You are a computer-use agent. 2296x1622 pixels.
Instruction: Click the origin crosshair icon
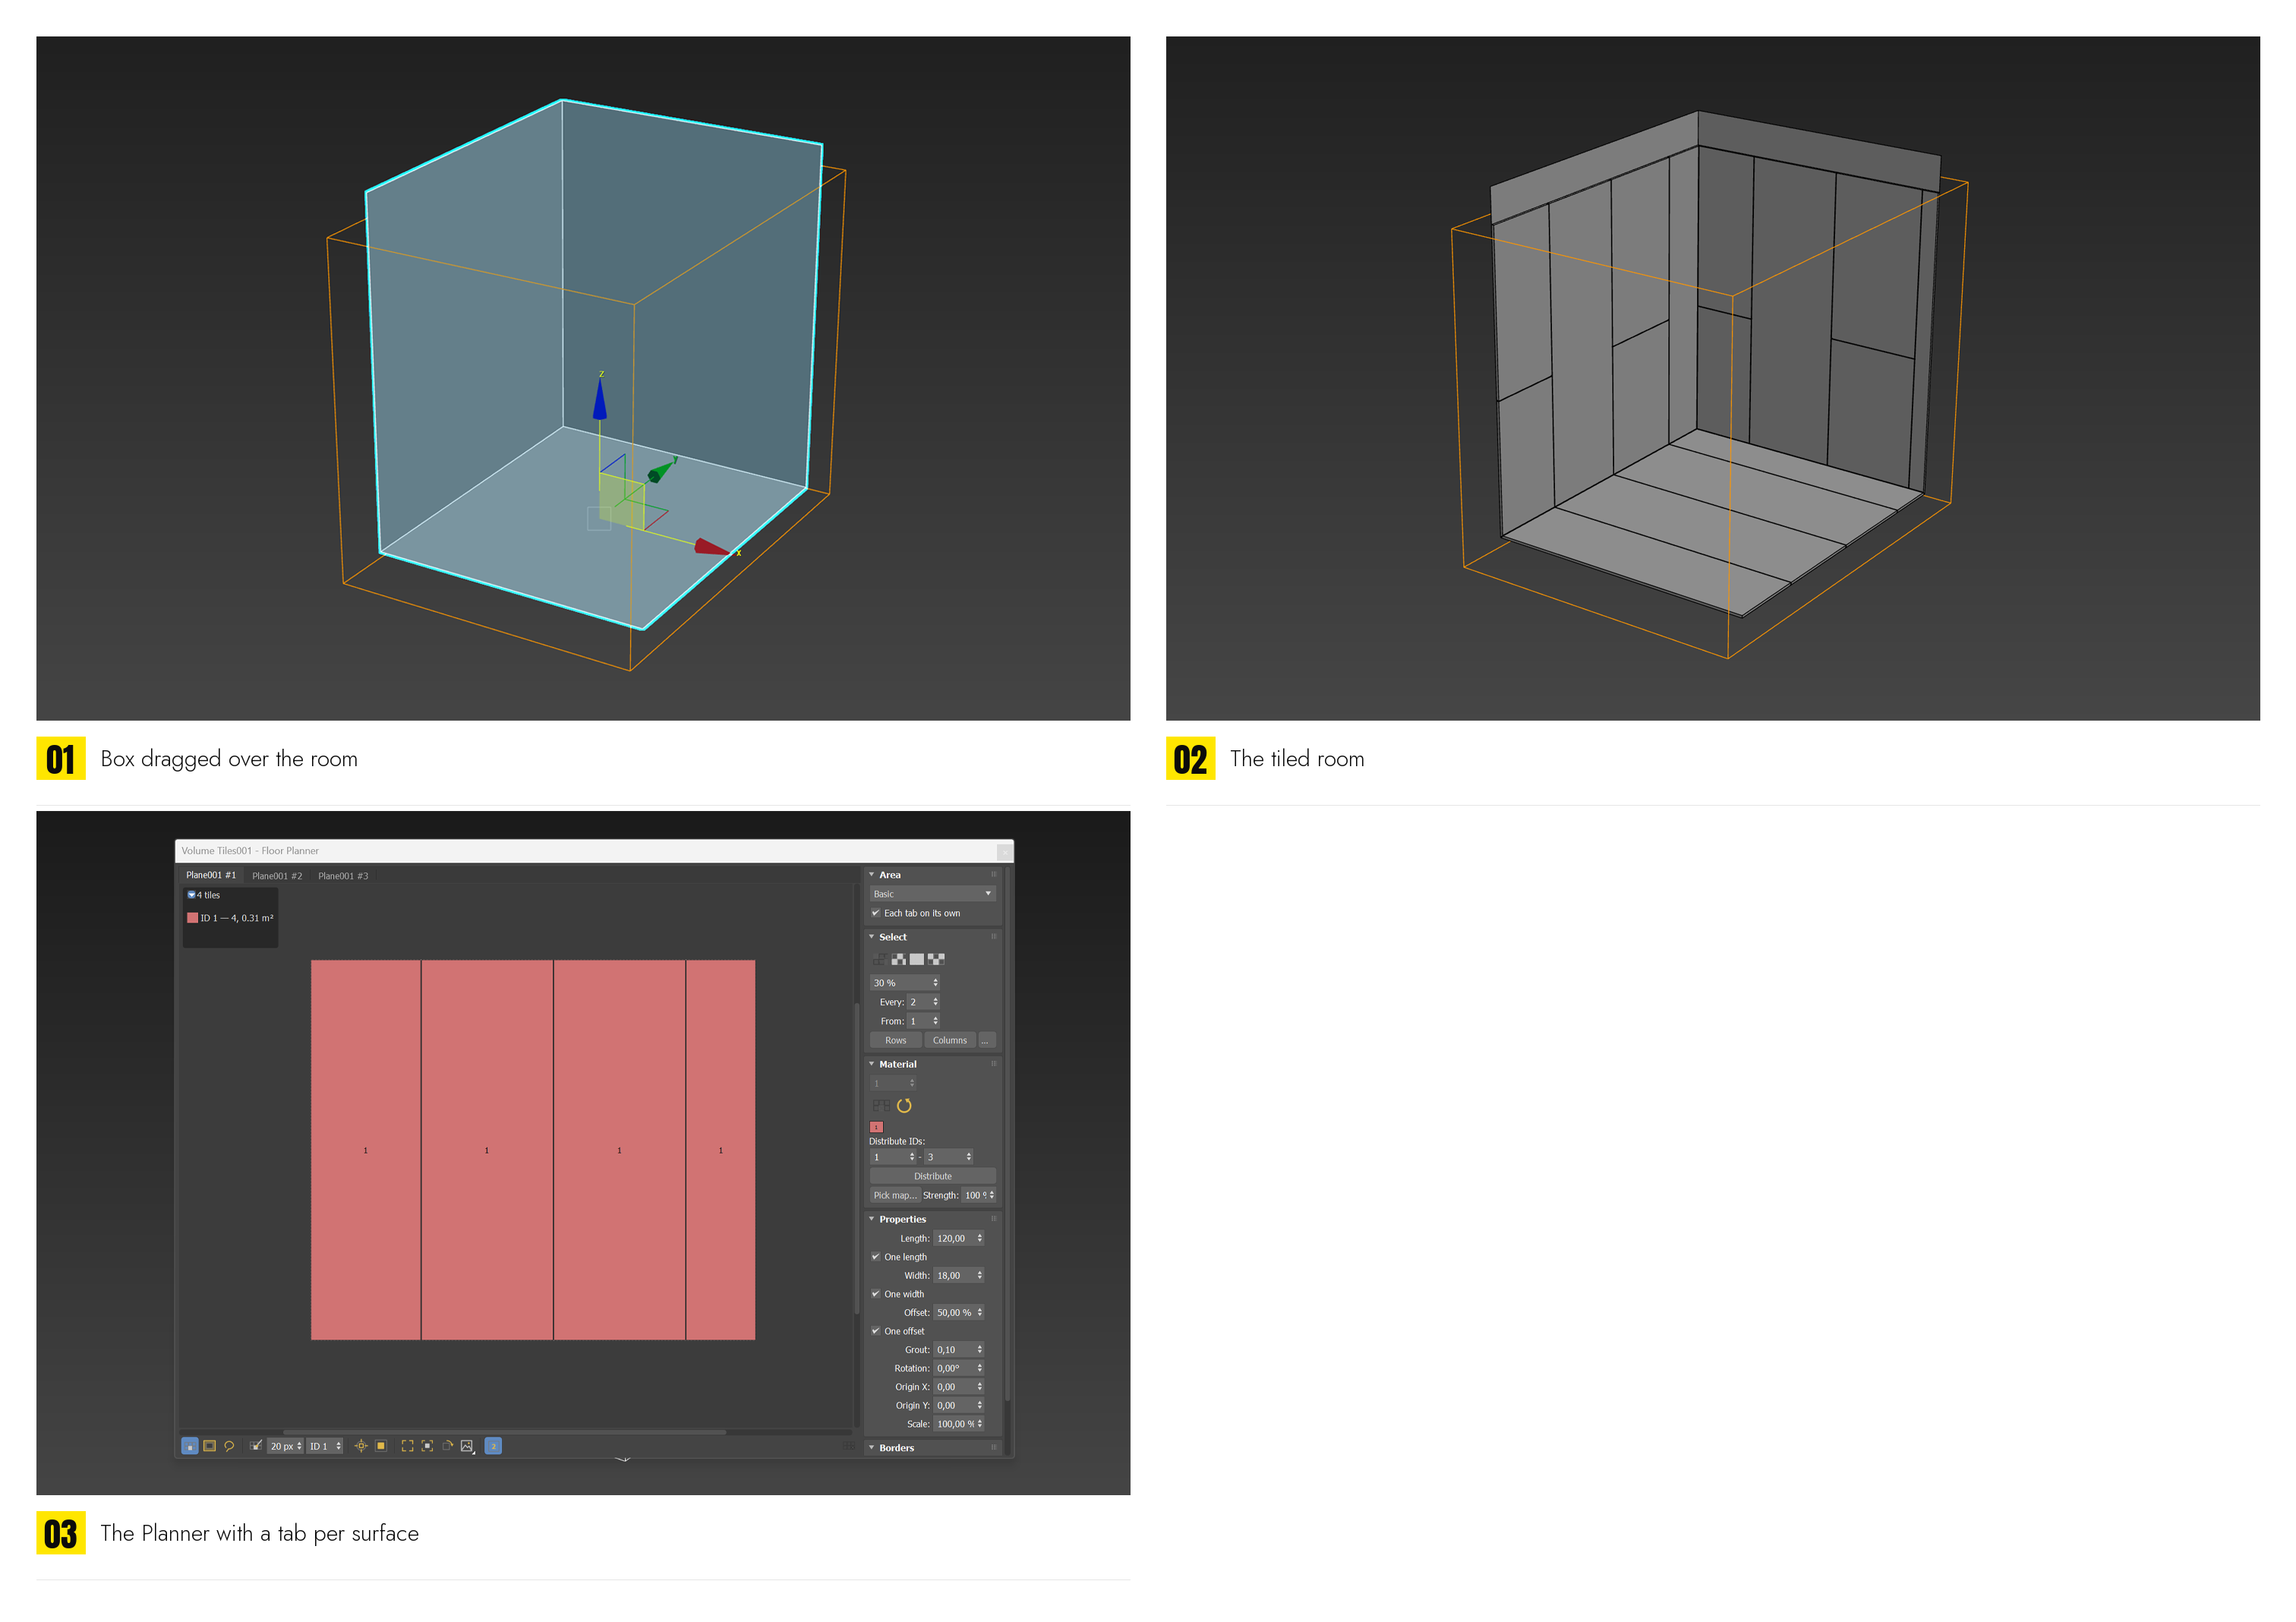(x=361, y=1446)
